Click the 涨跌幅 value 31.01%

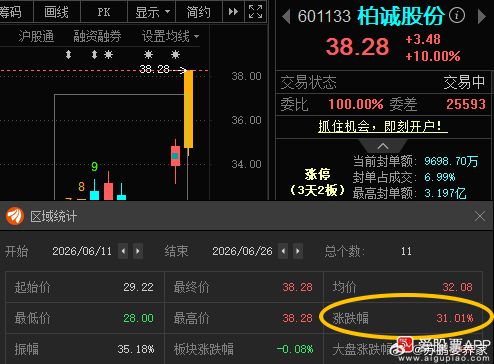[455, 318]
